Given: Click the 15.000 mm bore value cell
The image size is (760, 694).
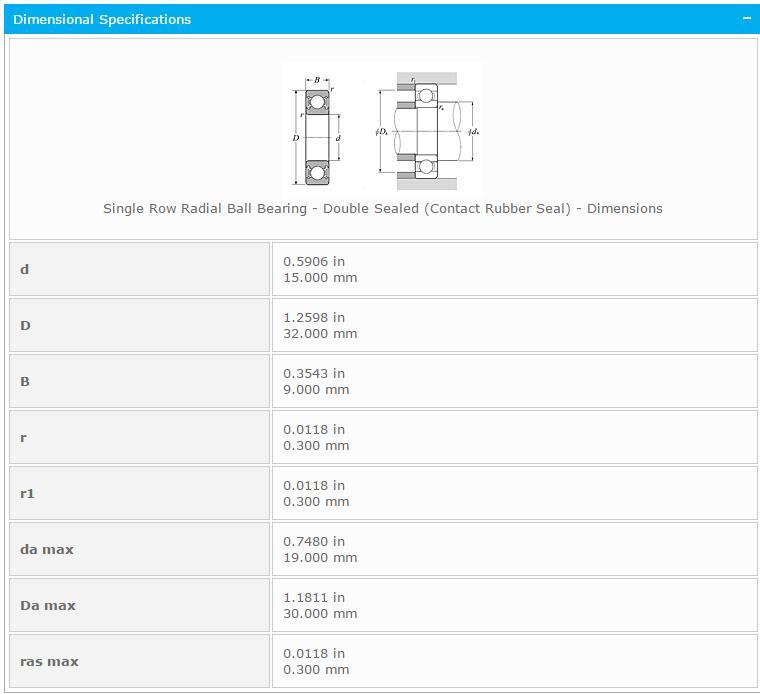Looking at the screenshot, I should pos(514,269).
